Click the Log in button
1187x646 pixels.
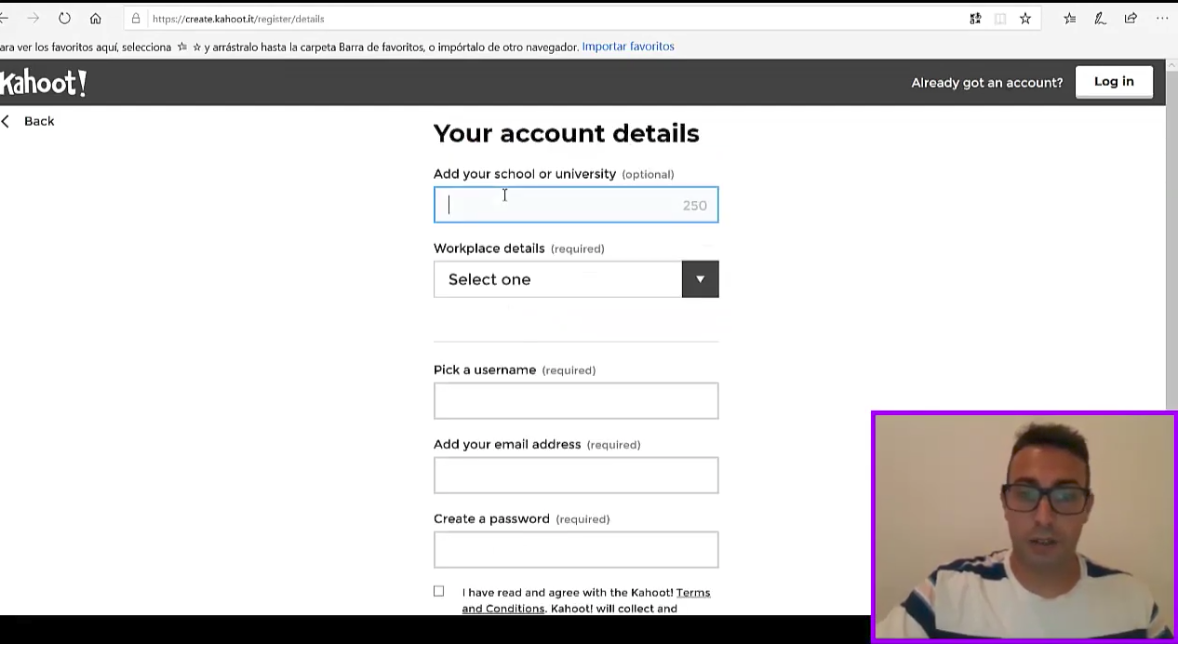(1114, 82)
